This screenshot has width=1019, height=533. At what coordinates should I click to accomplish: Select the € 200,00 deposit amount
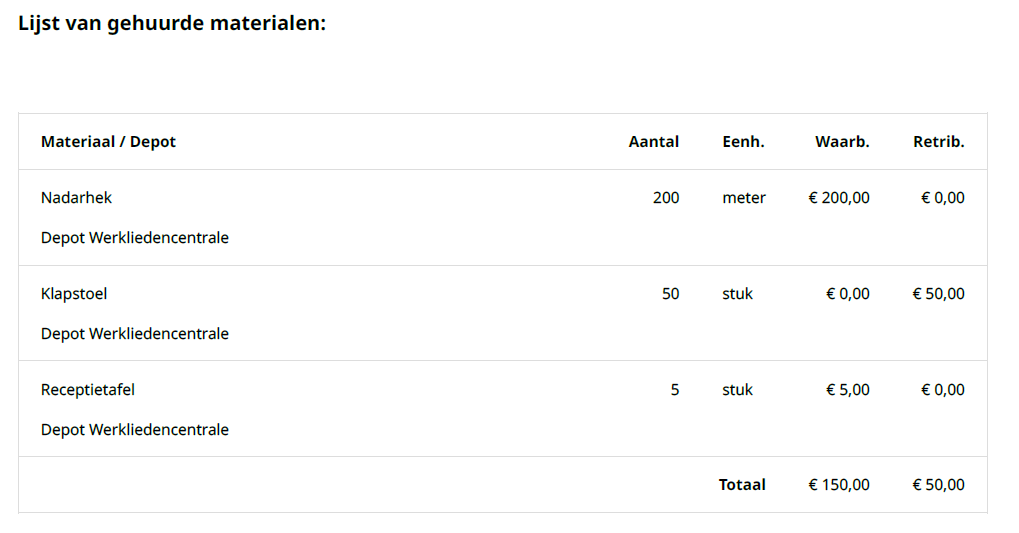pyautogui.click(x=839, y=198)
